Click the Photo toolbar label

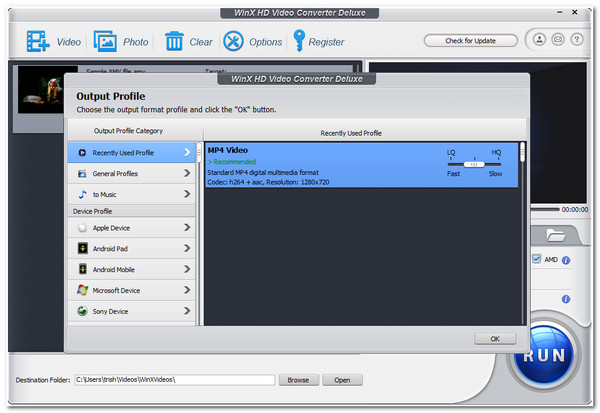point(135,42)
